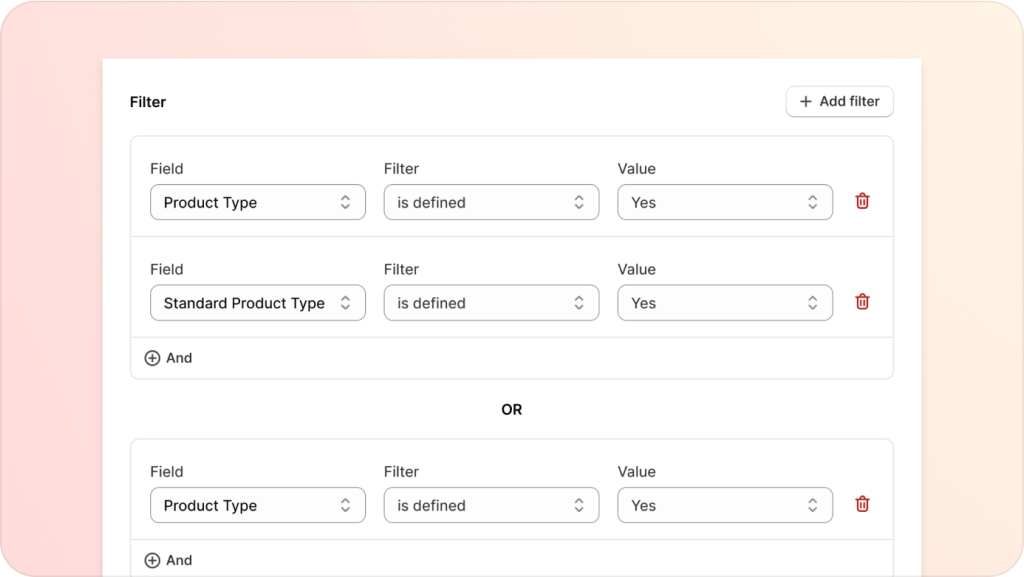The width and height of the screenshot is (1024, 577).
Task: Open the 'is defined' dropdown in the first row
Action: [491, 202]
